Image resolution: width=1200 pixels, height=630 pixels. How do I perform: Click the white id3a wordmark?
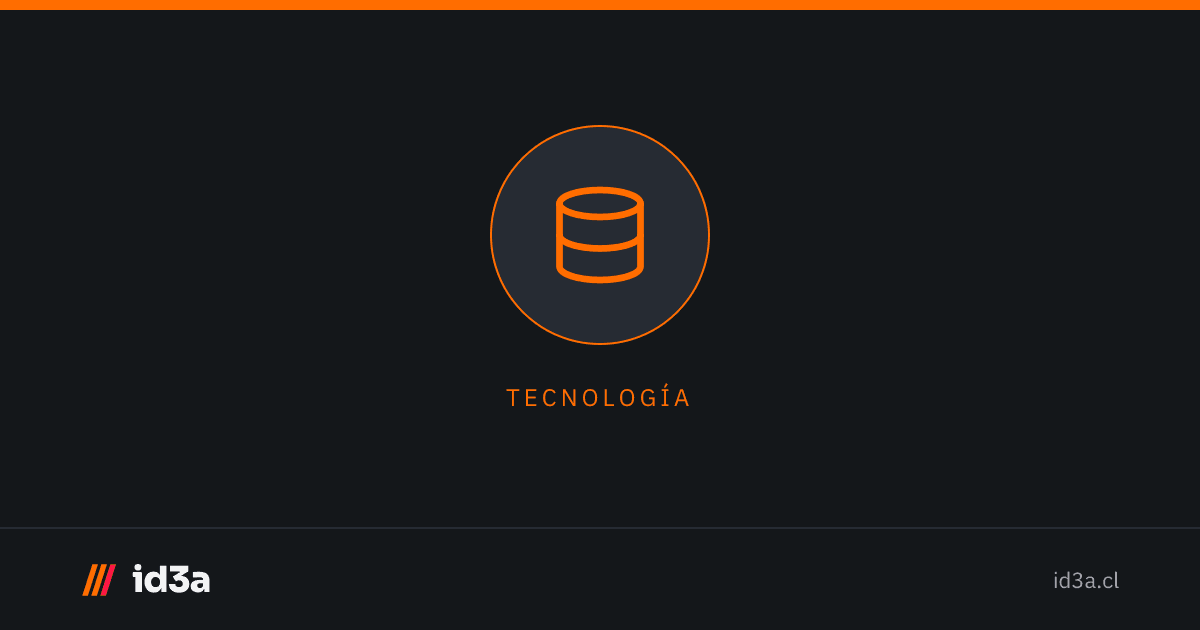(171, 579)
